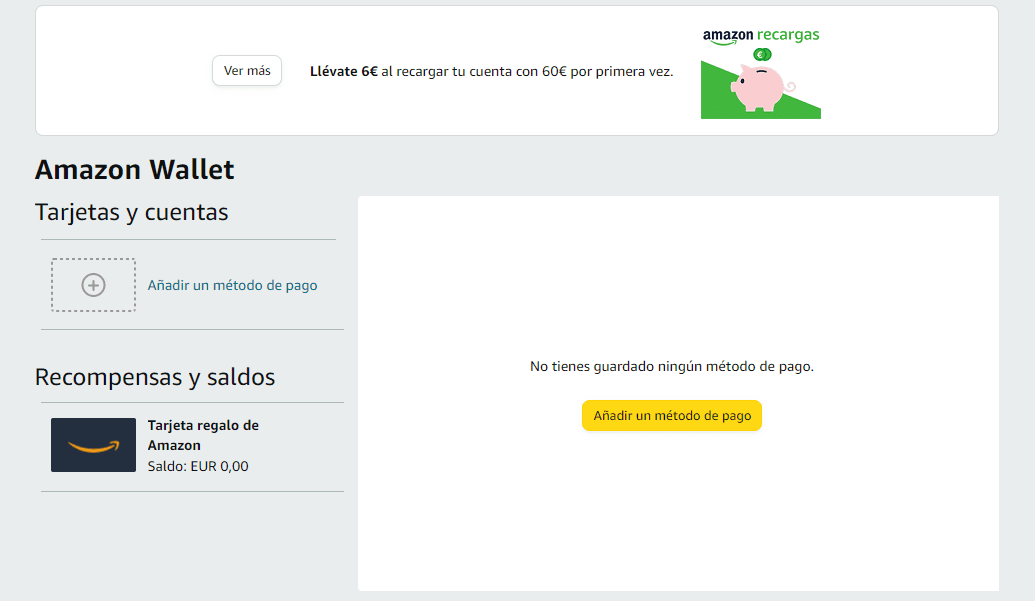Click the Saldo: EUR 0,00 balance text

click(x=198, y=466)
